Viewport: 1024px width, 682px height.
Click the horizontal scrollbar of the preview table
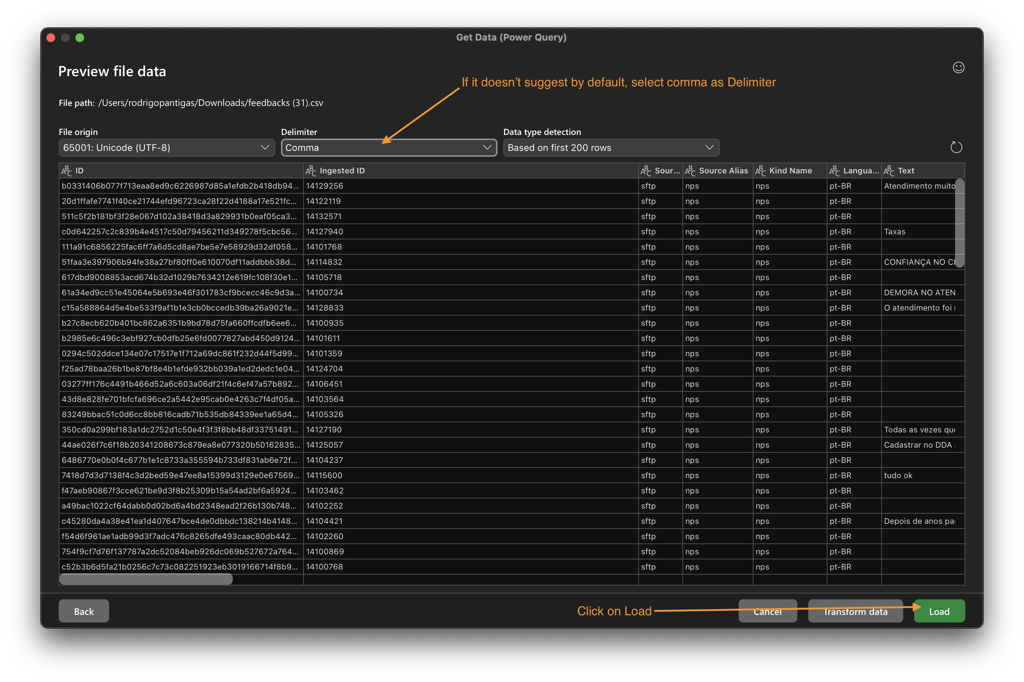(x=146, y=579)
